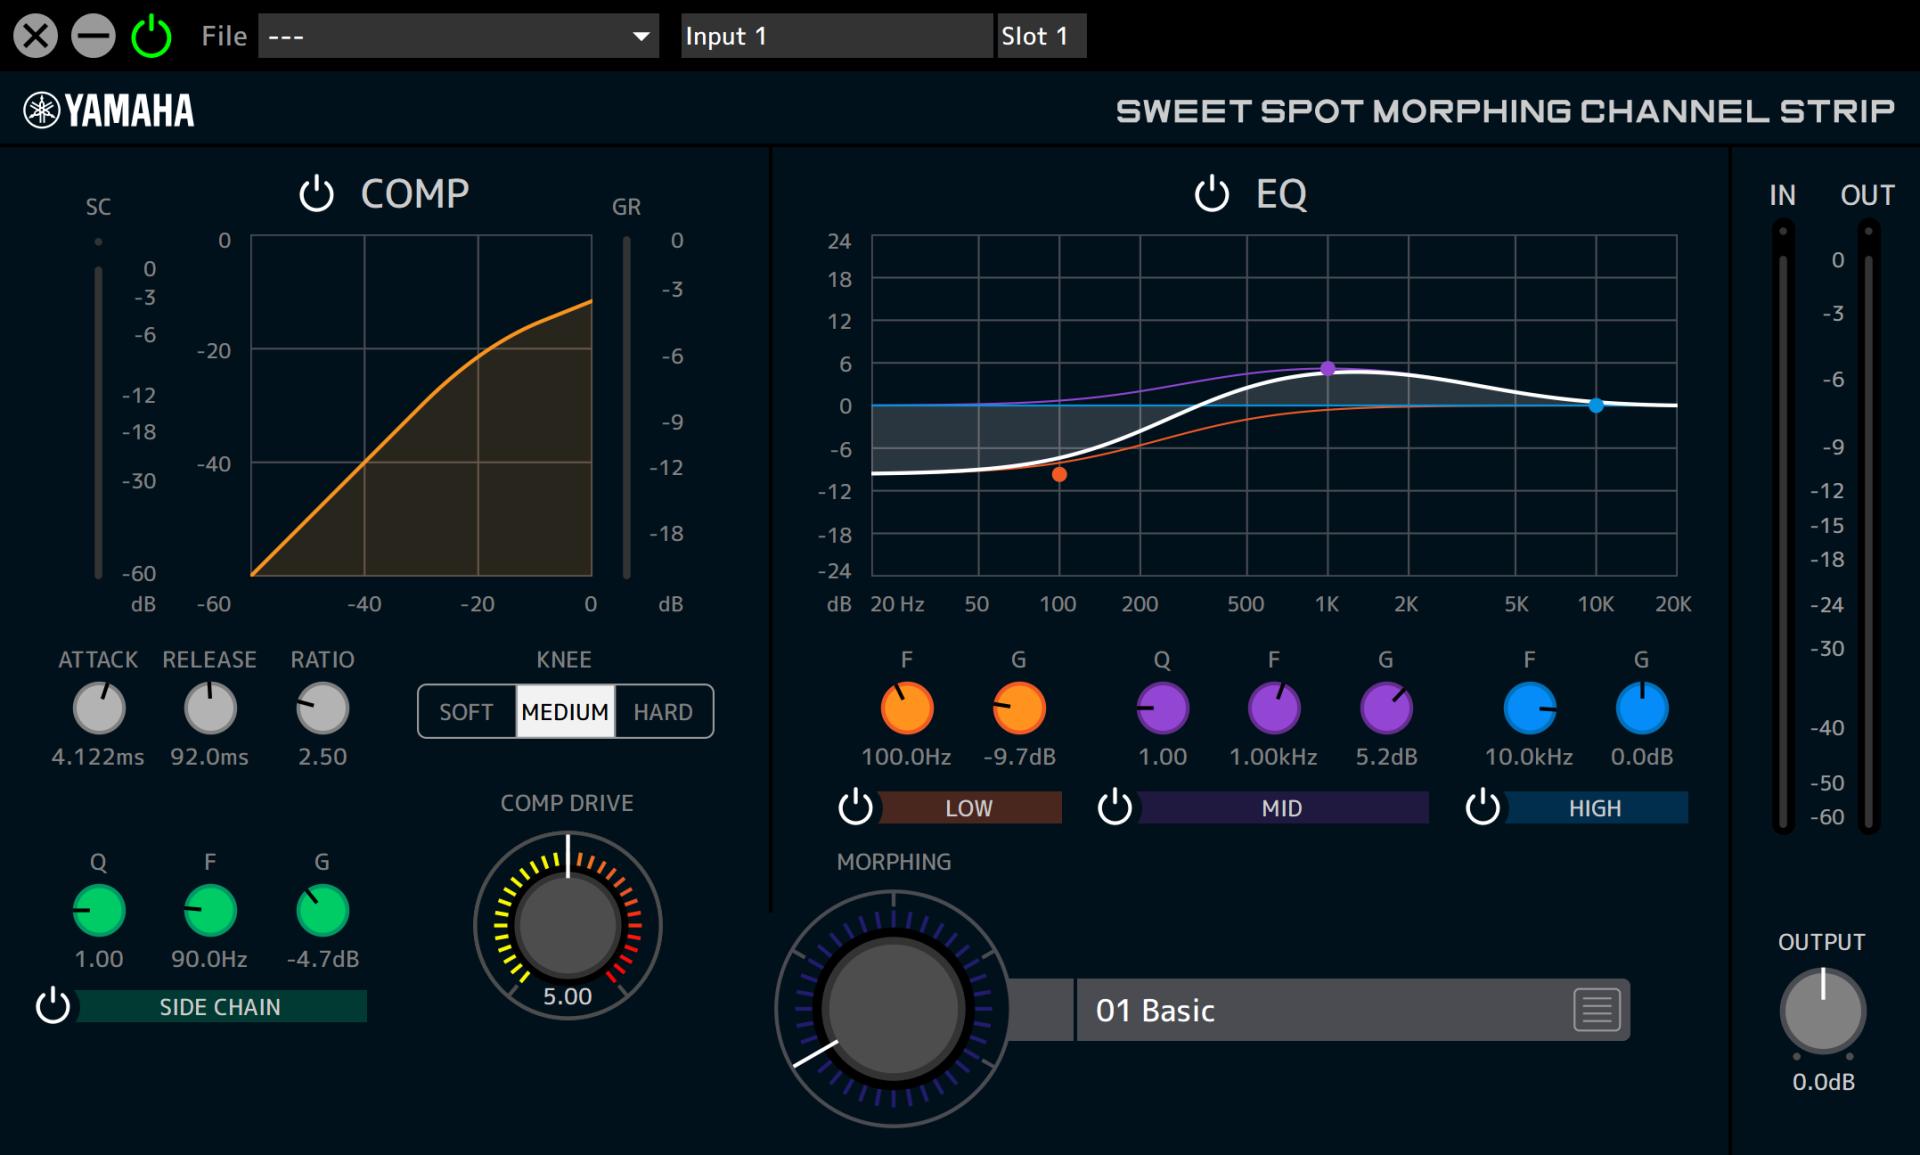1920x1155 pixels.
Task: Click the green plugin power button
Action: click(x=151, y=37)
